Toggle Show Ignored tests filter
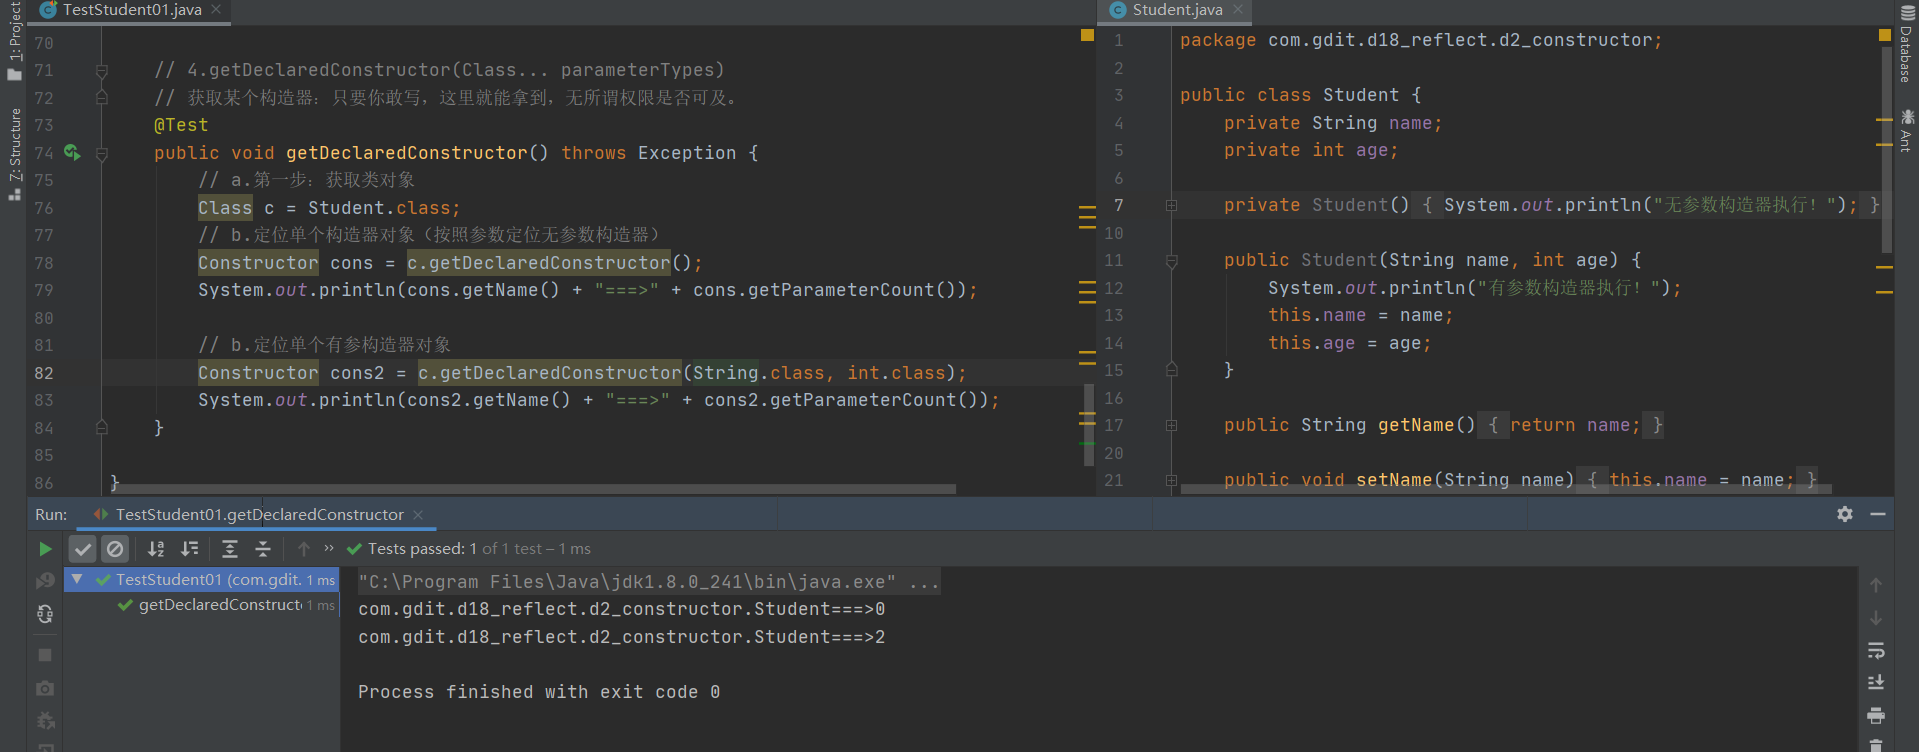This screenshot has width=1919, height=752. click(x=115, y=549)
